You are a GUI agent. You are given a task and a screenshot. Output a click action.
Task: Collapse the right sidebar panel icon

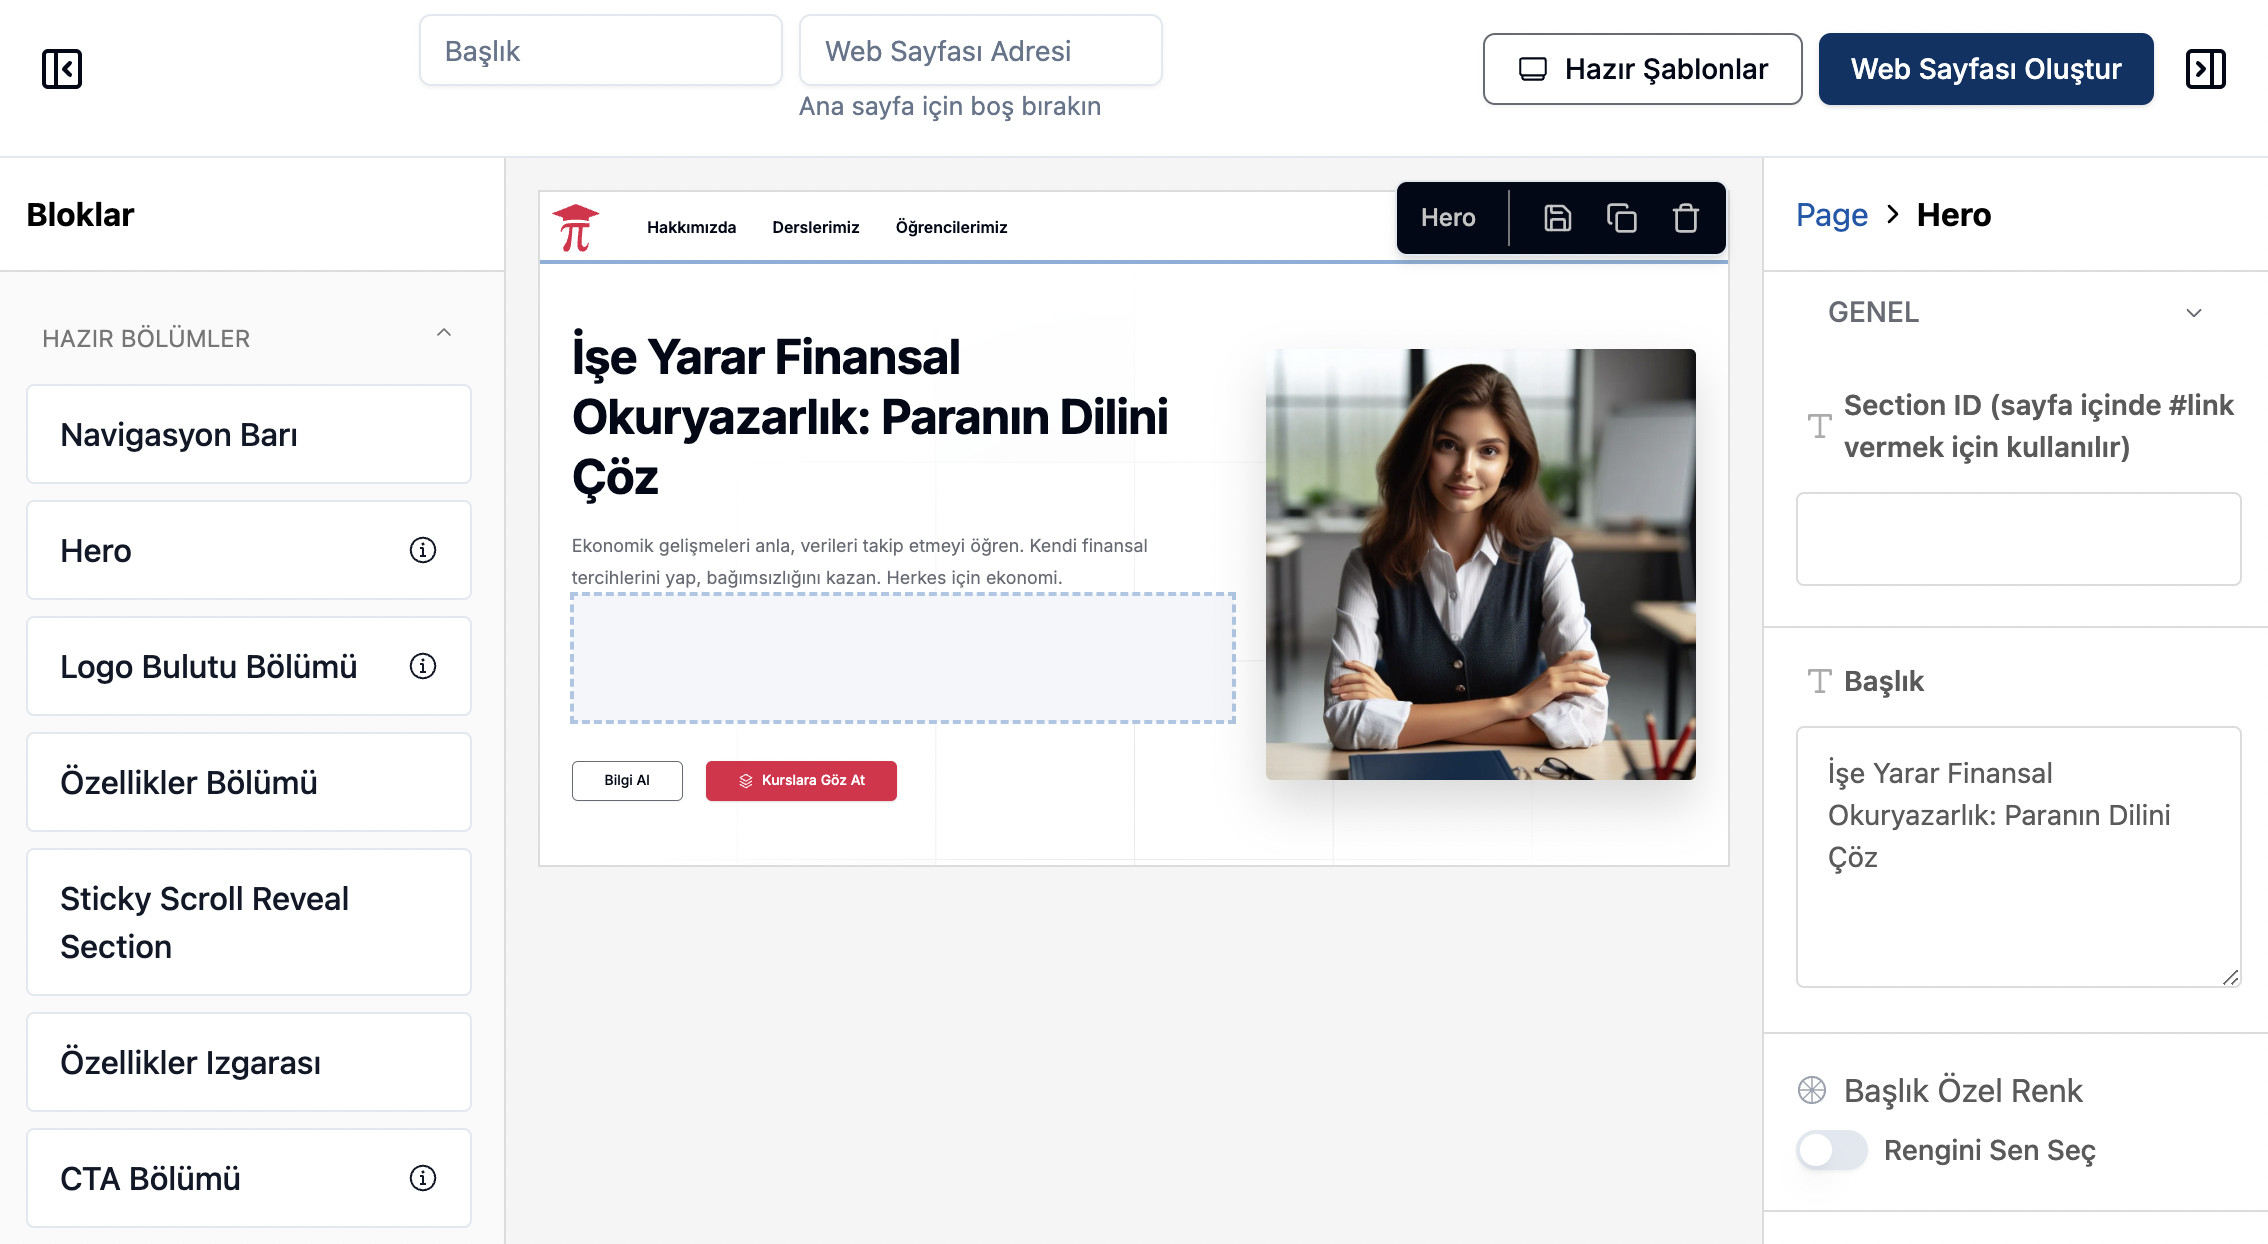coord(2205,69)
